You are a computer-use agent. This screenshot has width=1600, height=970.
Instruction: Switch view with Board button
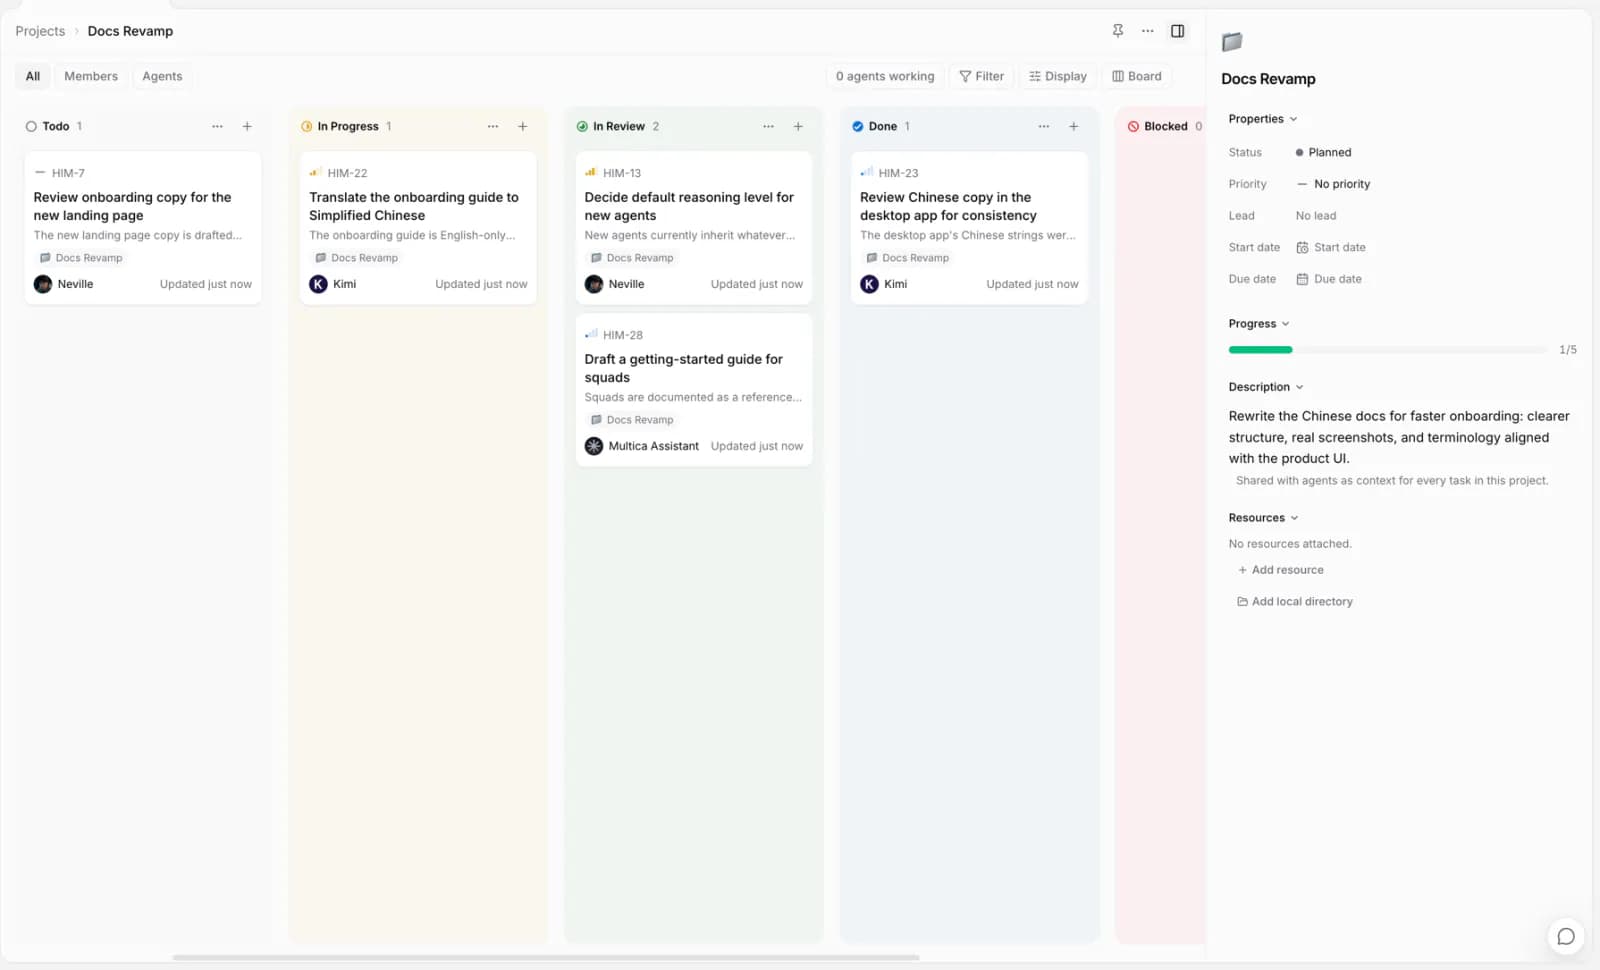pyautogui.click(x=1137, y=76)
